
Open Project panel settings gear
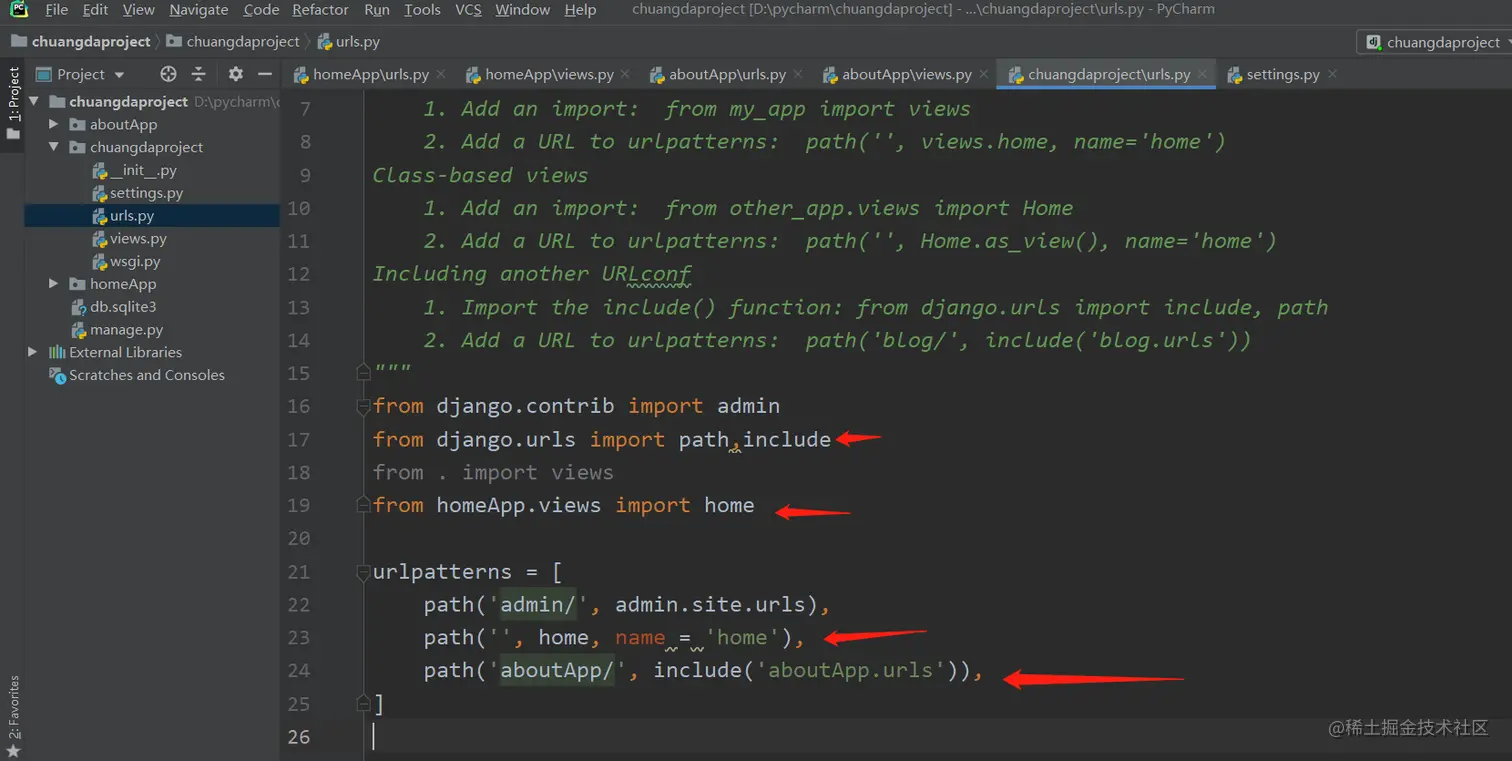[x=236, y=74]
